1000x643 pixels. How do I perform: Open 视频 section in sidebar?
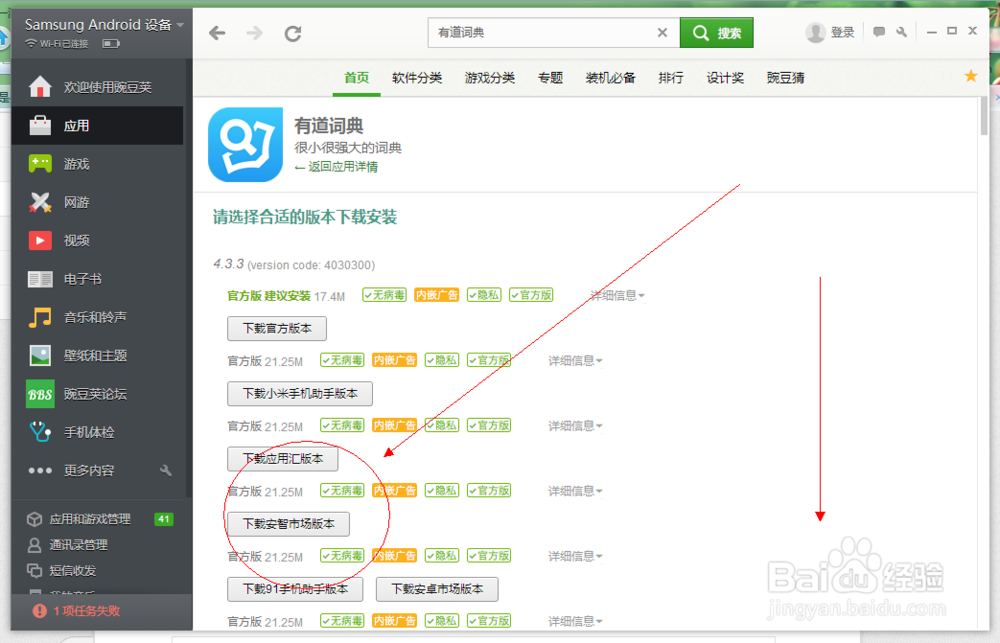coord(97,240)
